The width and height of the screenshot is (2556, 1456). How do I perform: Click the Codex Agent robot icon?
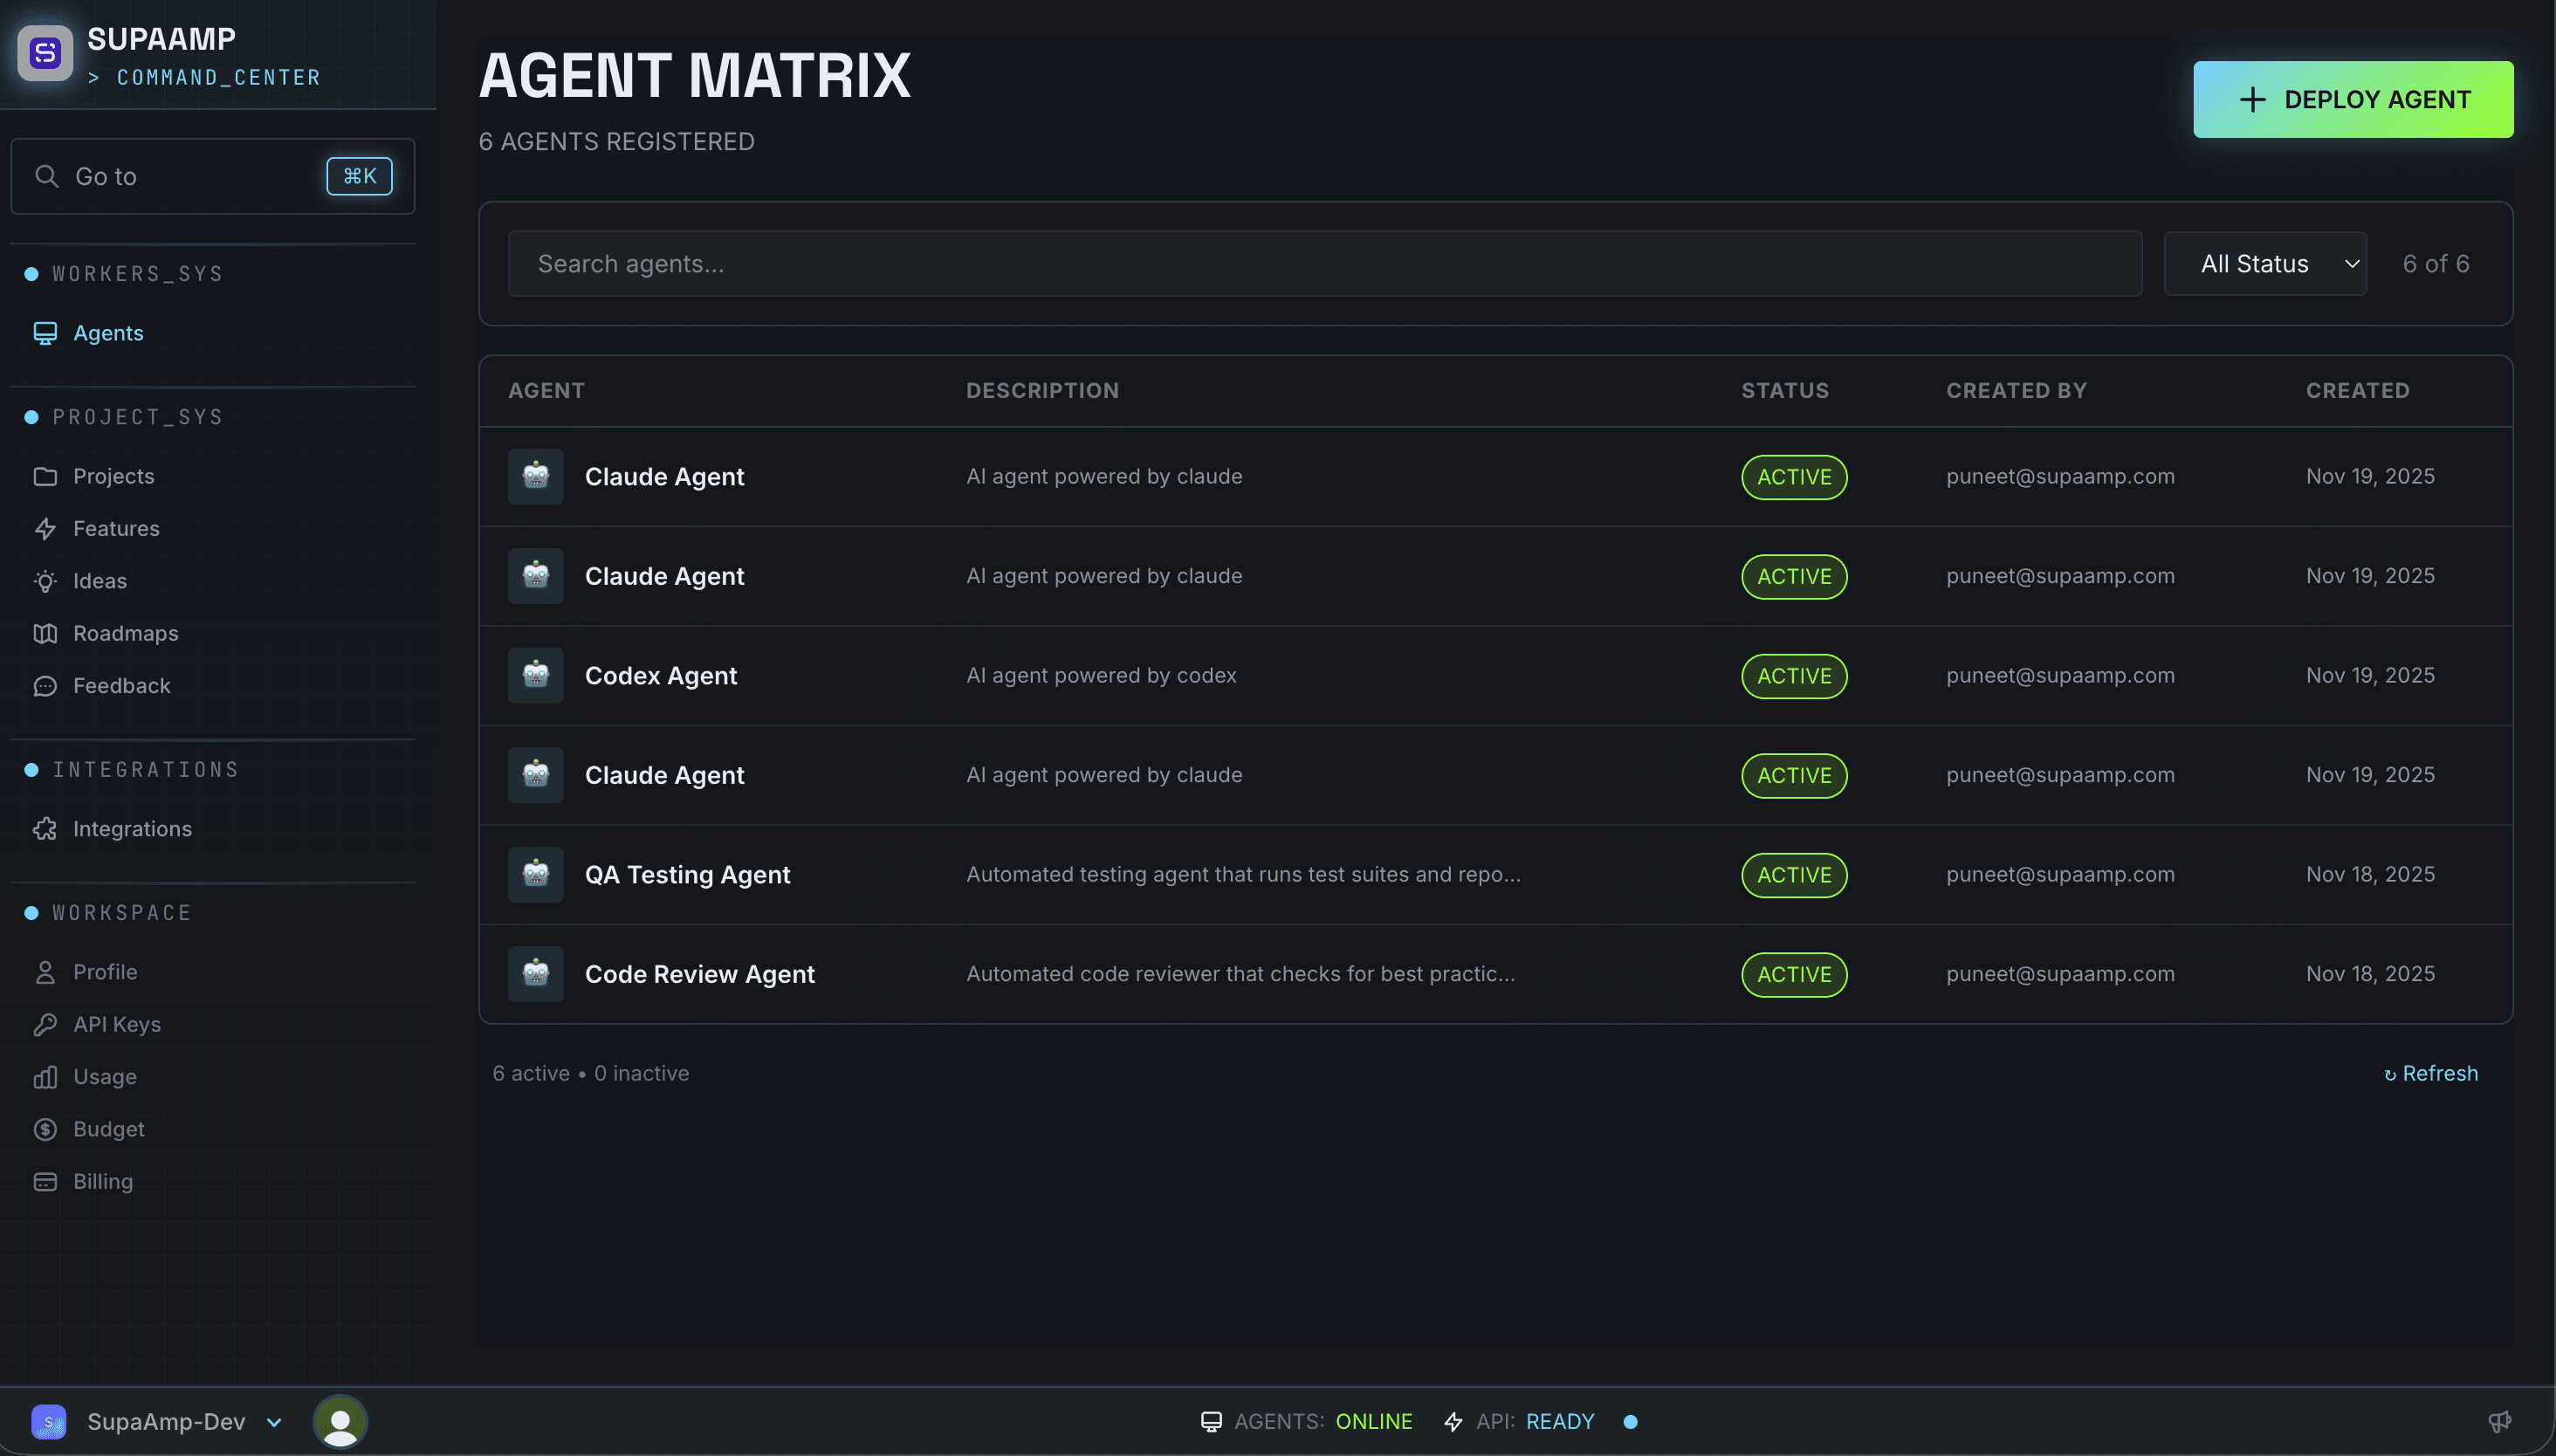[536, 676]
